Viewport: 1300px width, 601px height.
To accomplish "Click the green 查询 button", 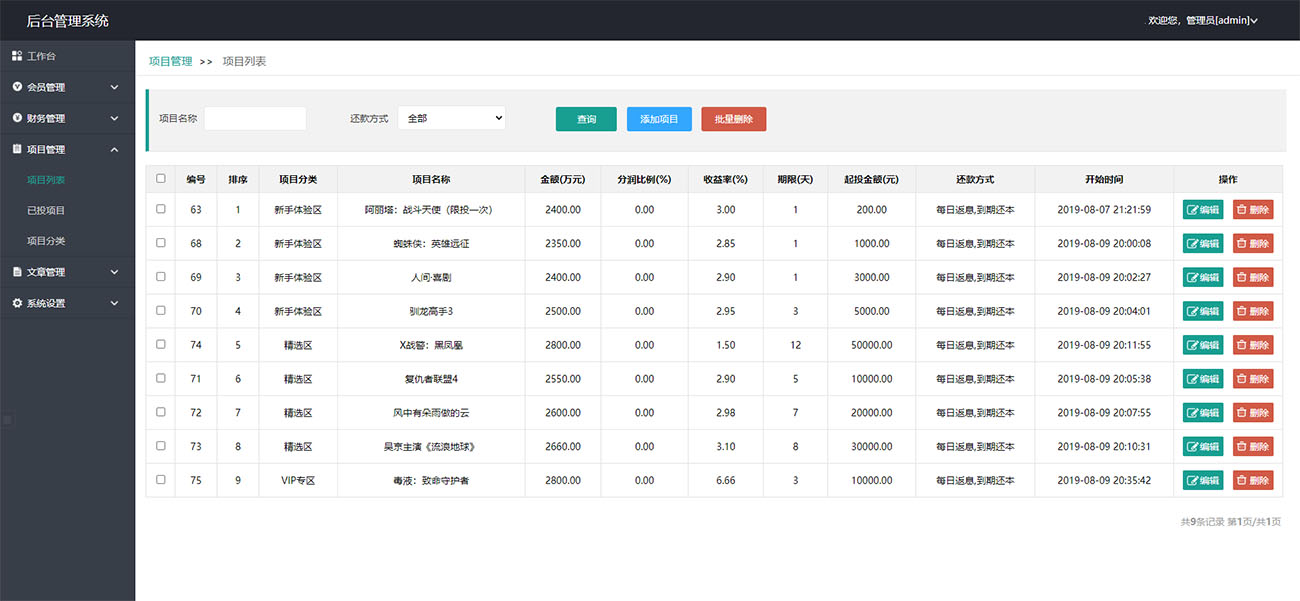I will [586, 119].
